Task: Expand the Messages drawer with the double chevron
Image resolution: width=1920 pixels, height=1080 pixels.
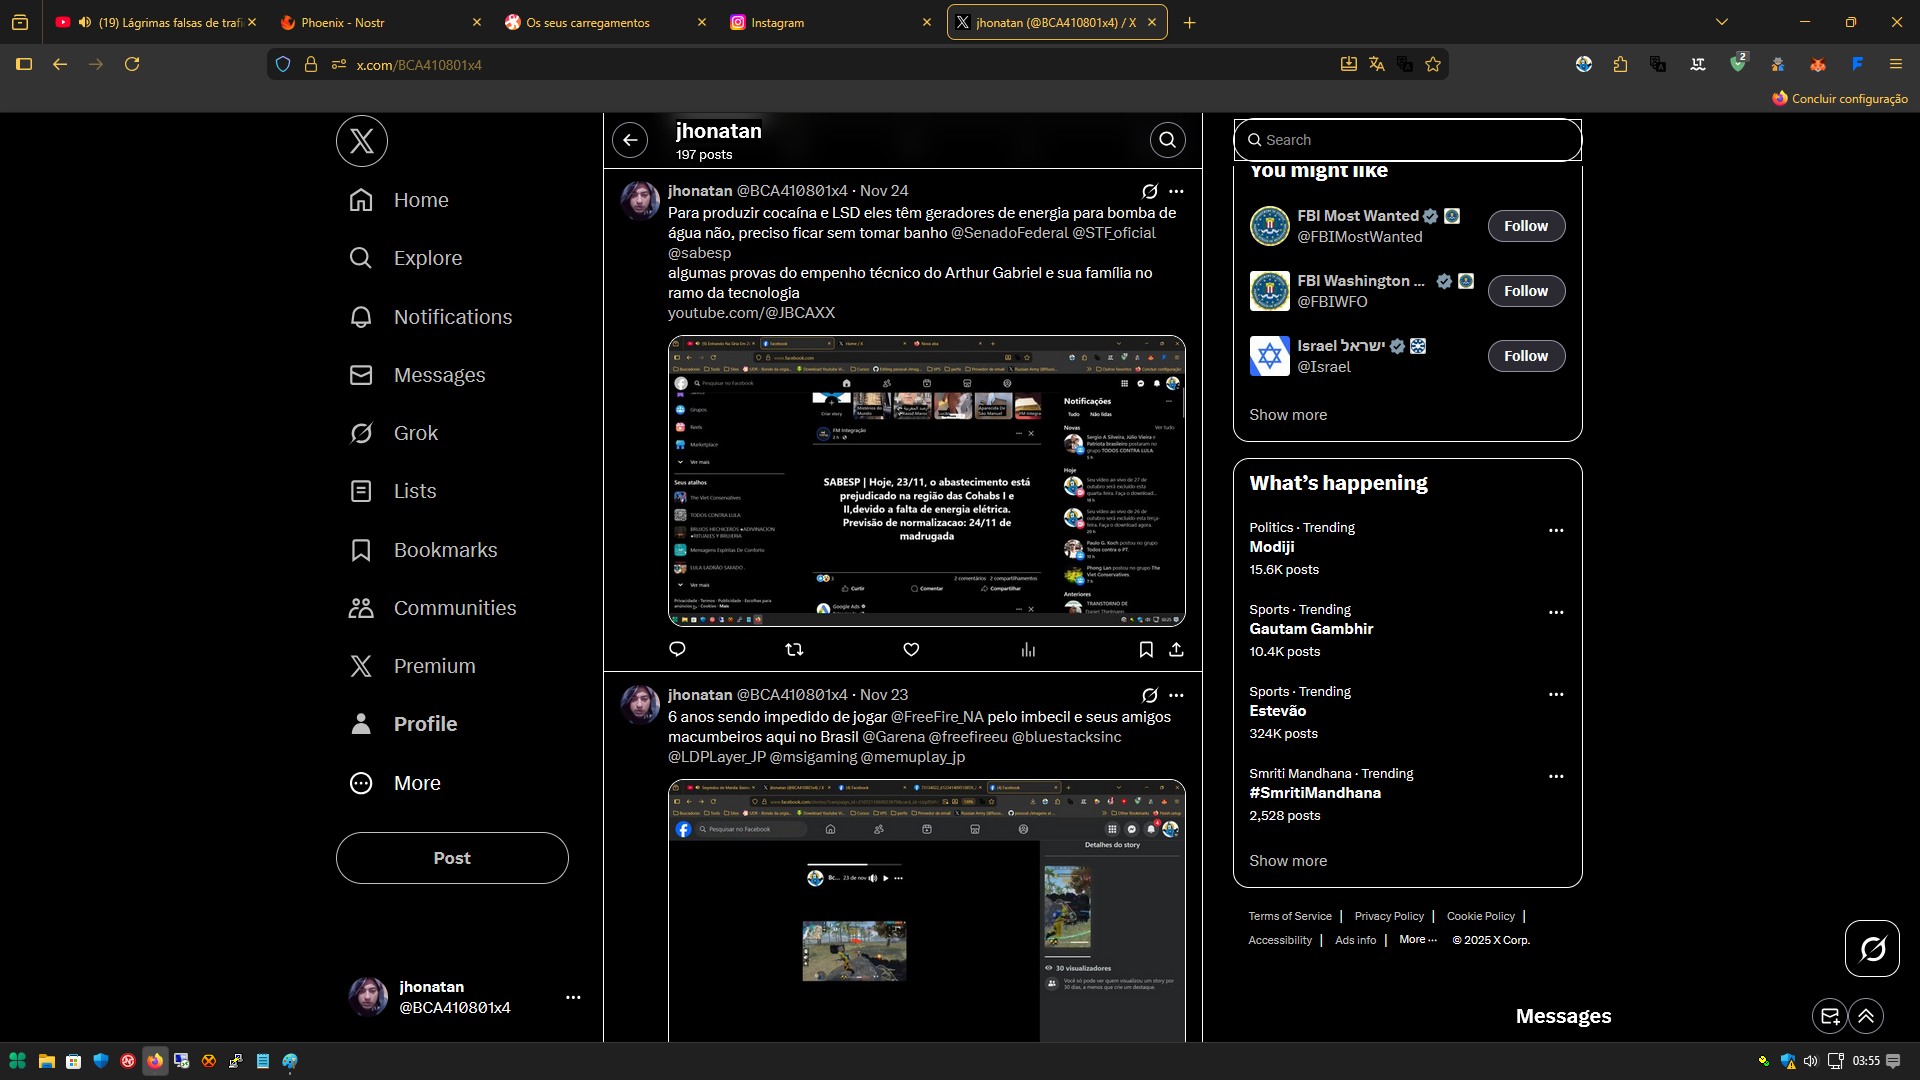Action: coord(1866,1016)
